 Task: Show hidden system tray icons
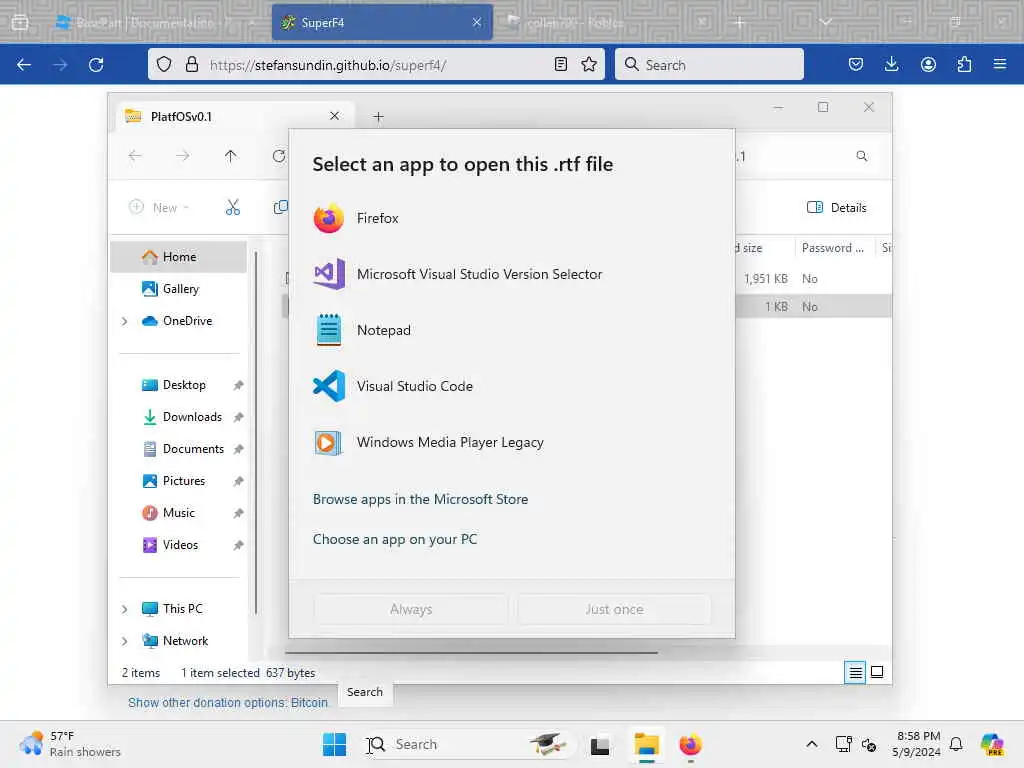(812, 744)
